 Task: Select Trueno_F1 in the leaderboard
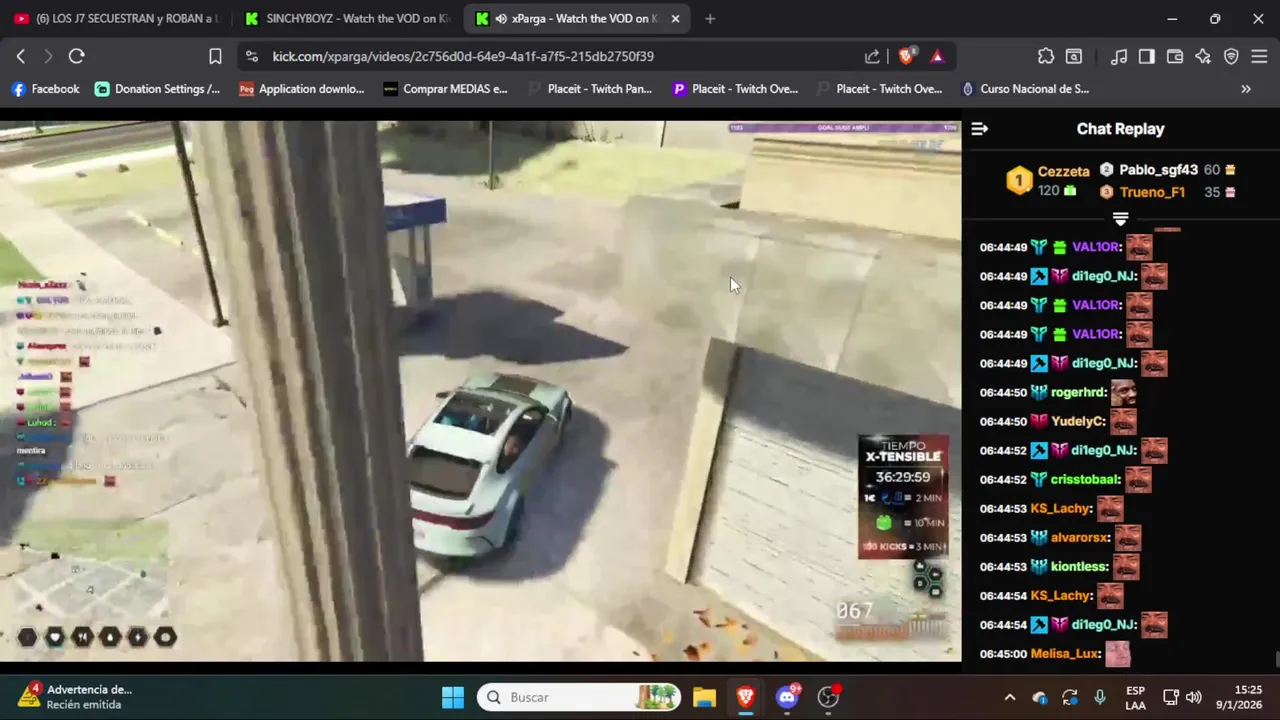point(1152,192)
